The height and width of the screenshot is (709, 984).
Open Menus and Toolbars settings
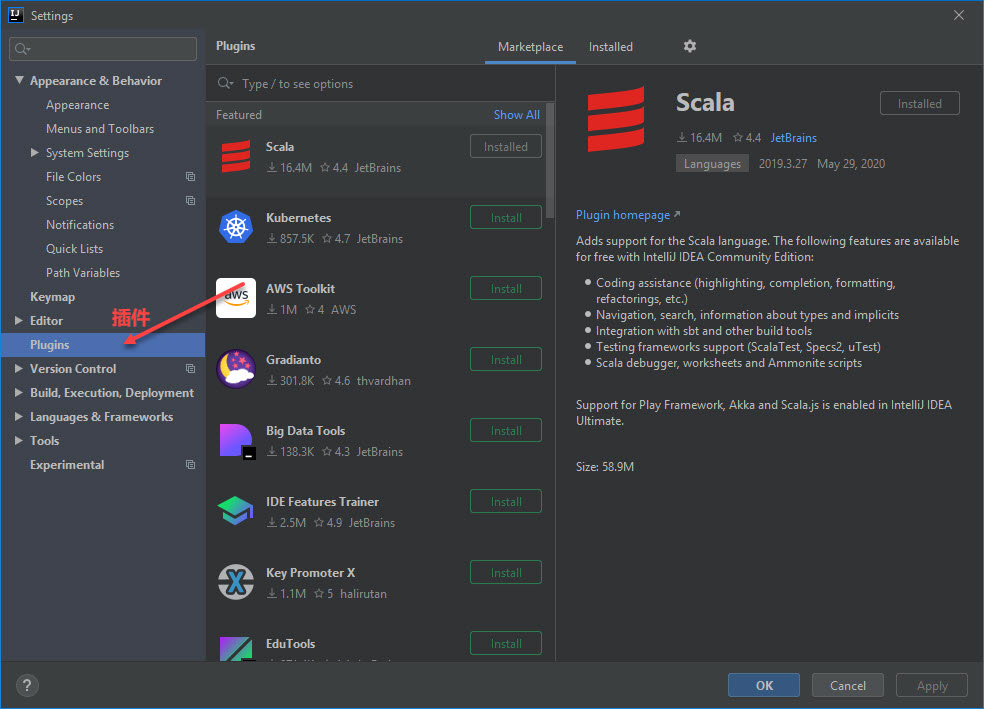100,129
